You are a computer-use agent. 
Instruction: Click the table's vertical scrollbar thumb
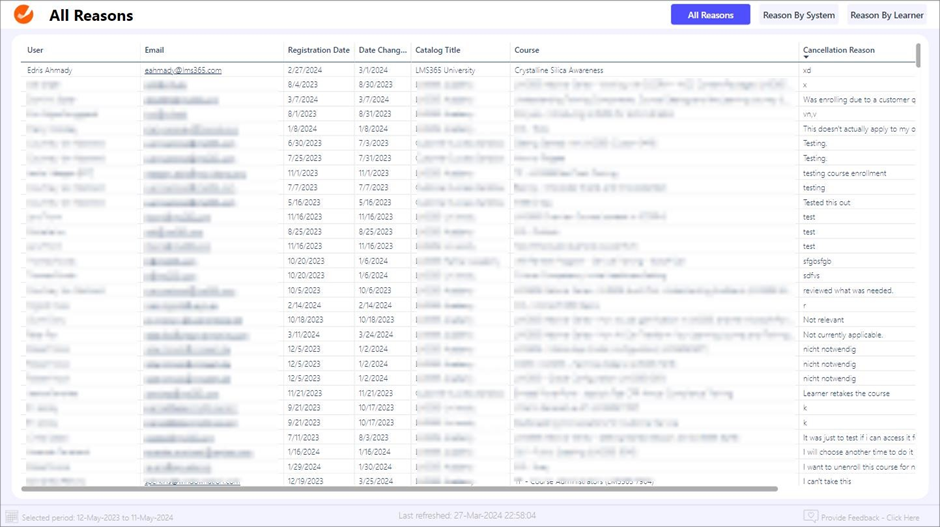[x=918, y=56]
